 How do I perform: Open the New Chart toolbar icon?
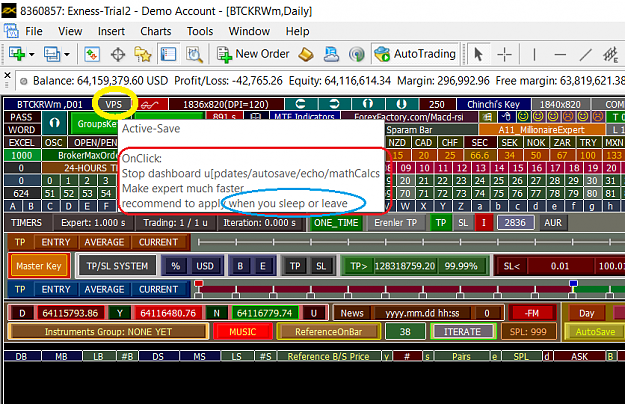(x=17, y=54)
